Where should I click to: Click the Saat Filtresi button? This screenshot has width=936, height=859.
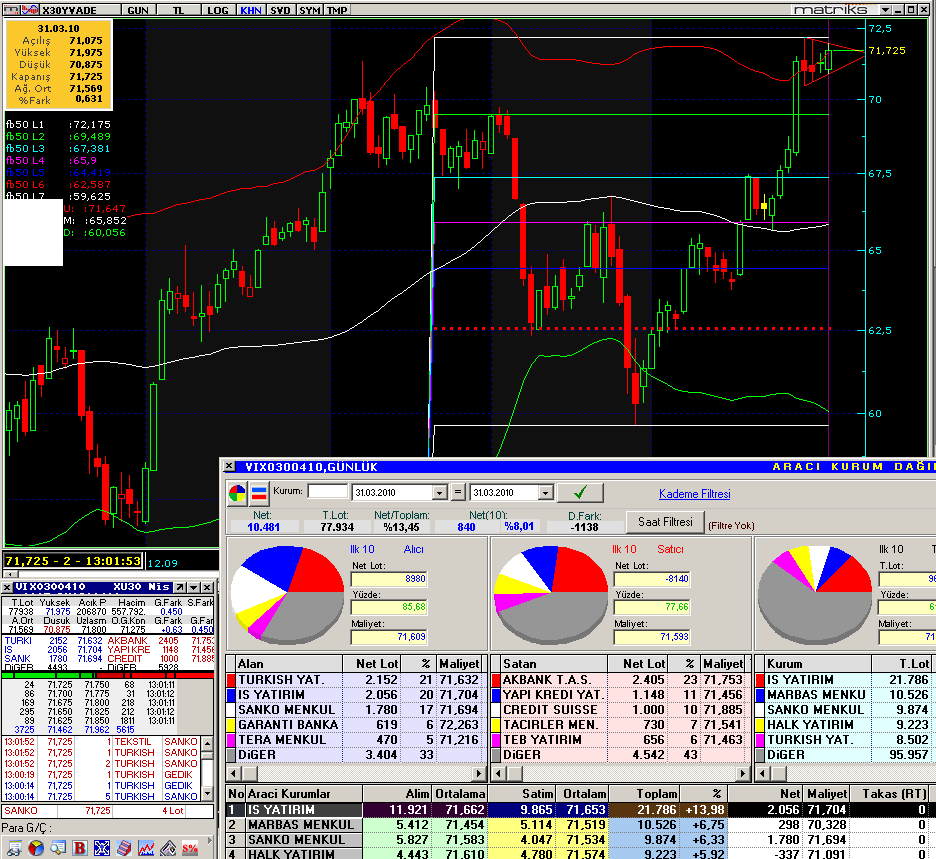pos(665,522)
